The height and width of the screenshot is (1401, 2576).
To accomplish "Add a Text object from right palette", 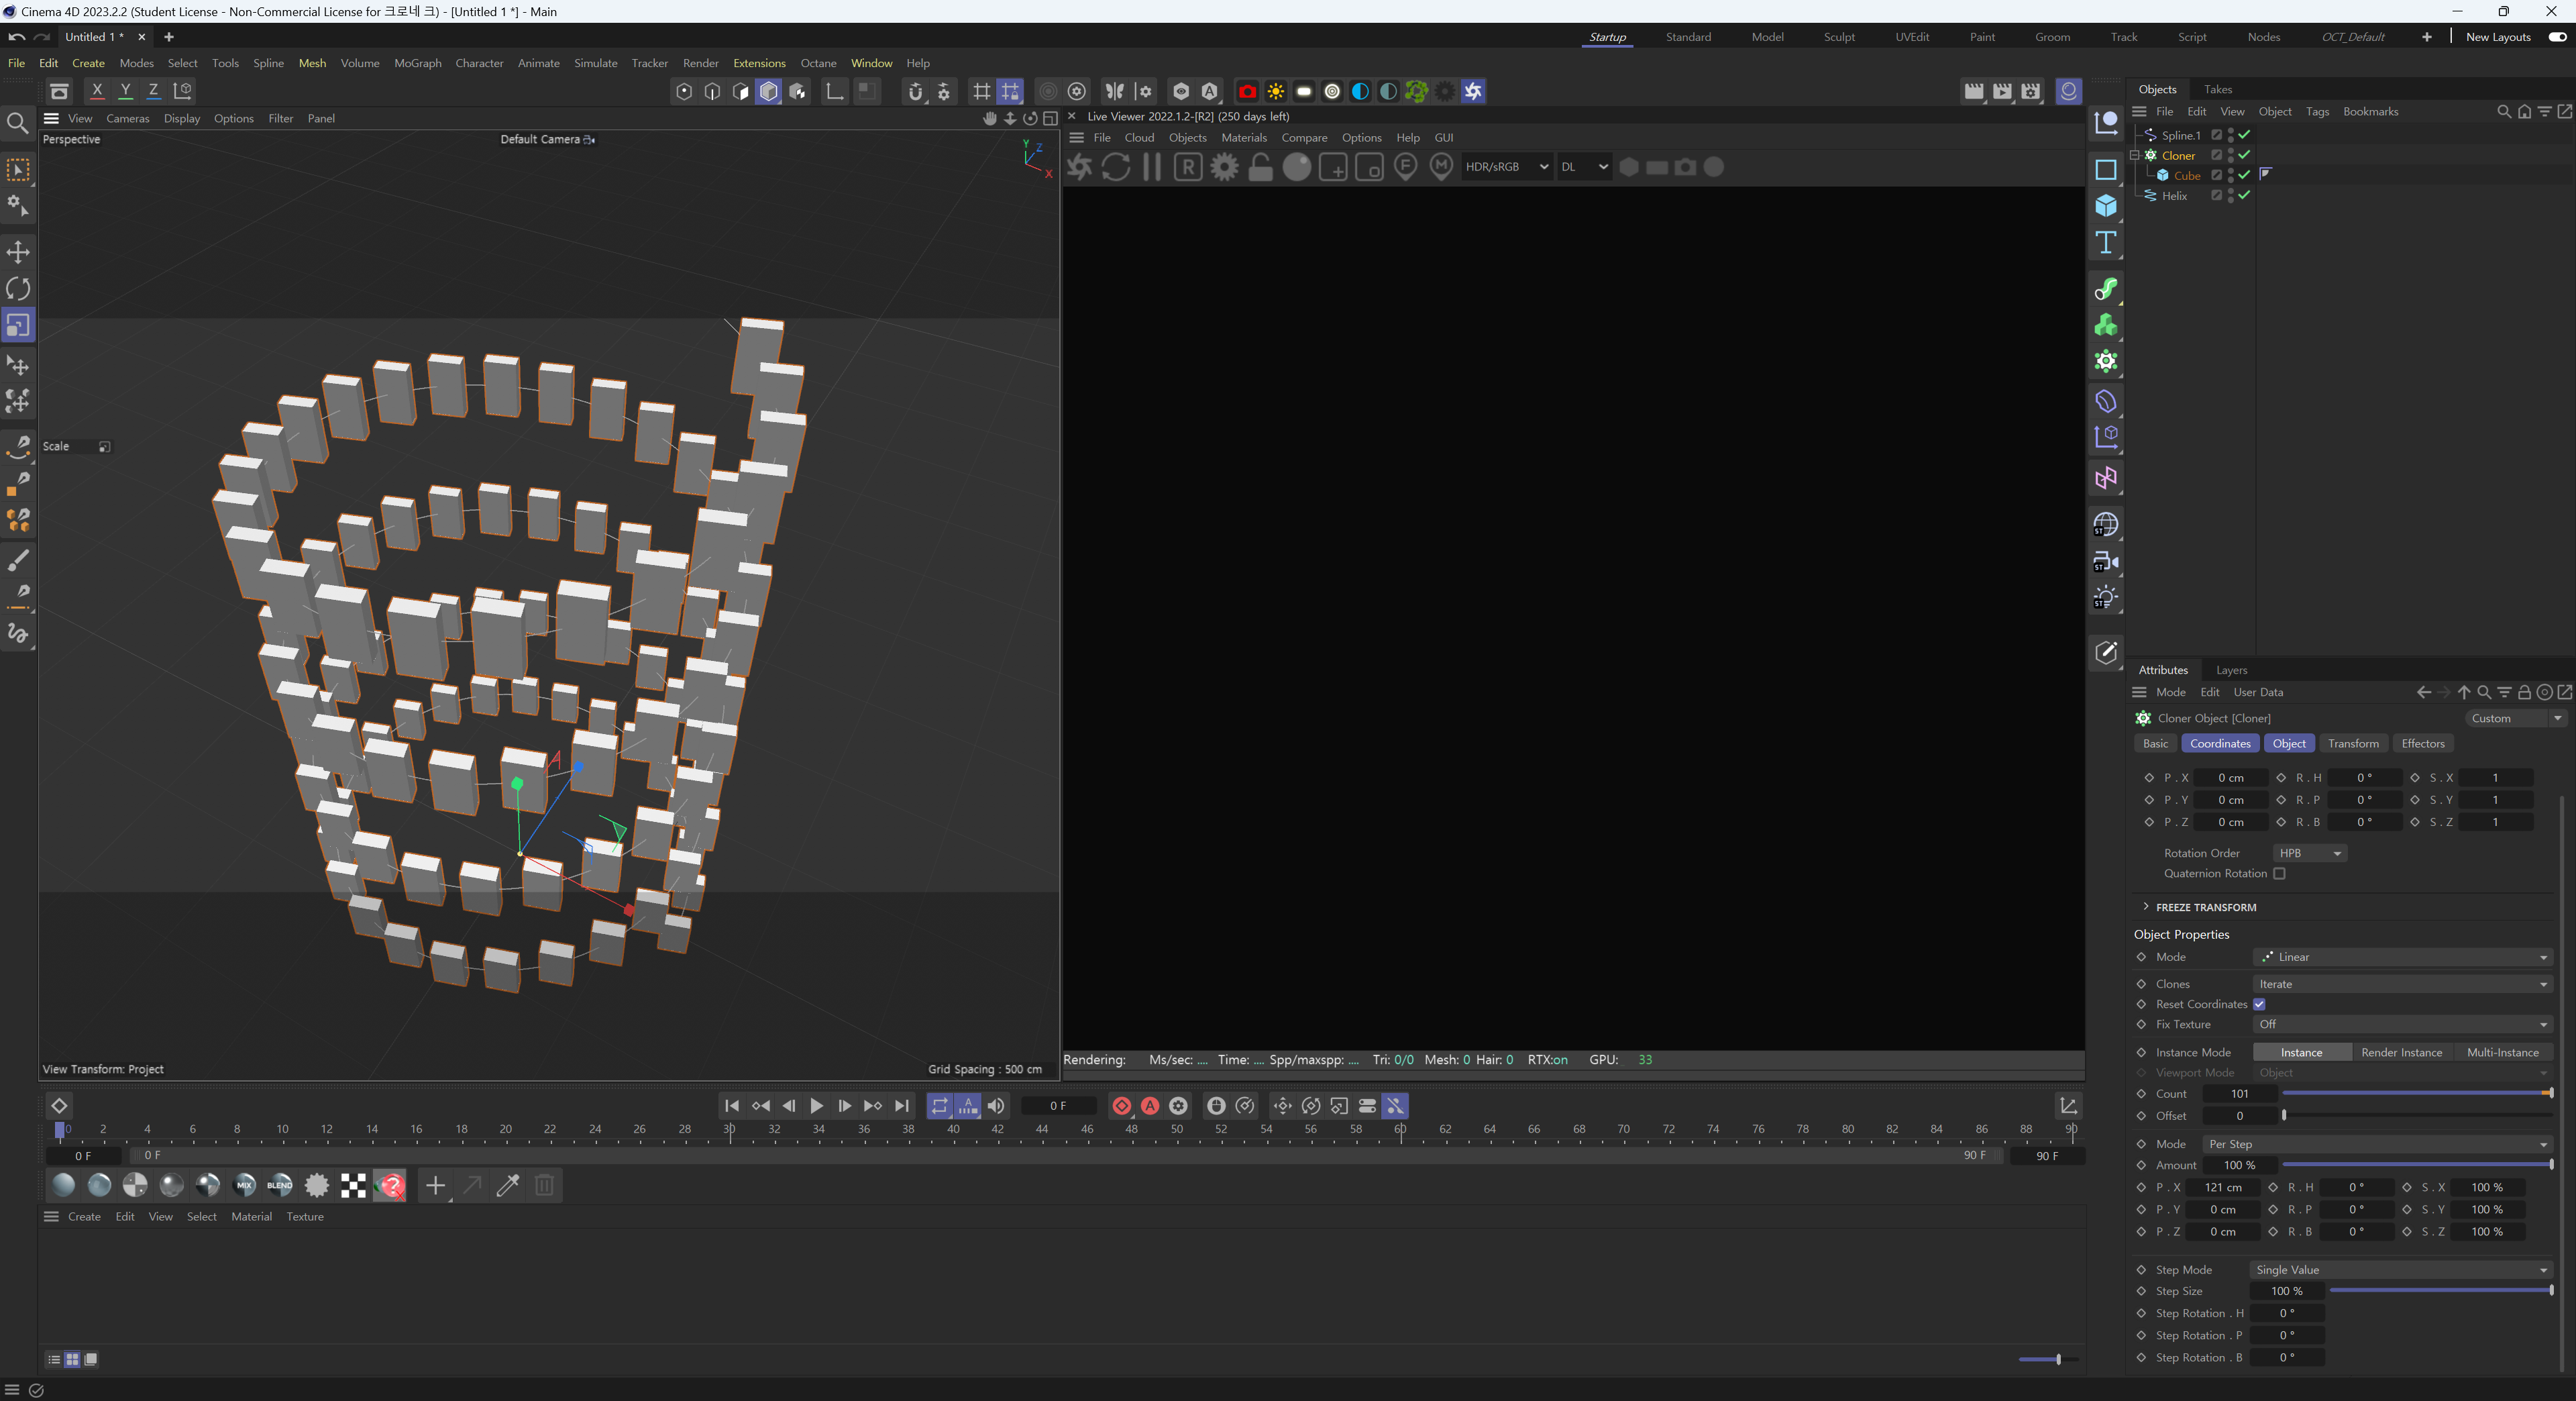I will point(2105,243).
